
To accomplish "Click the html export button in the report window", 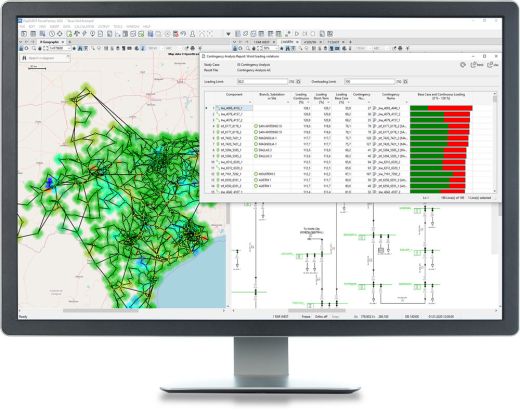I will tap(477, 65).
